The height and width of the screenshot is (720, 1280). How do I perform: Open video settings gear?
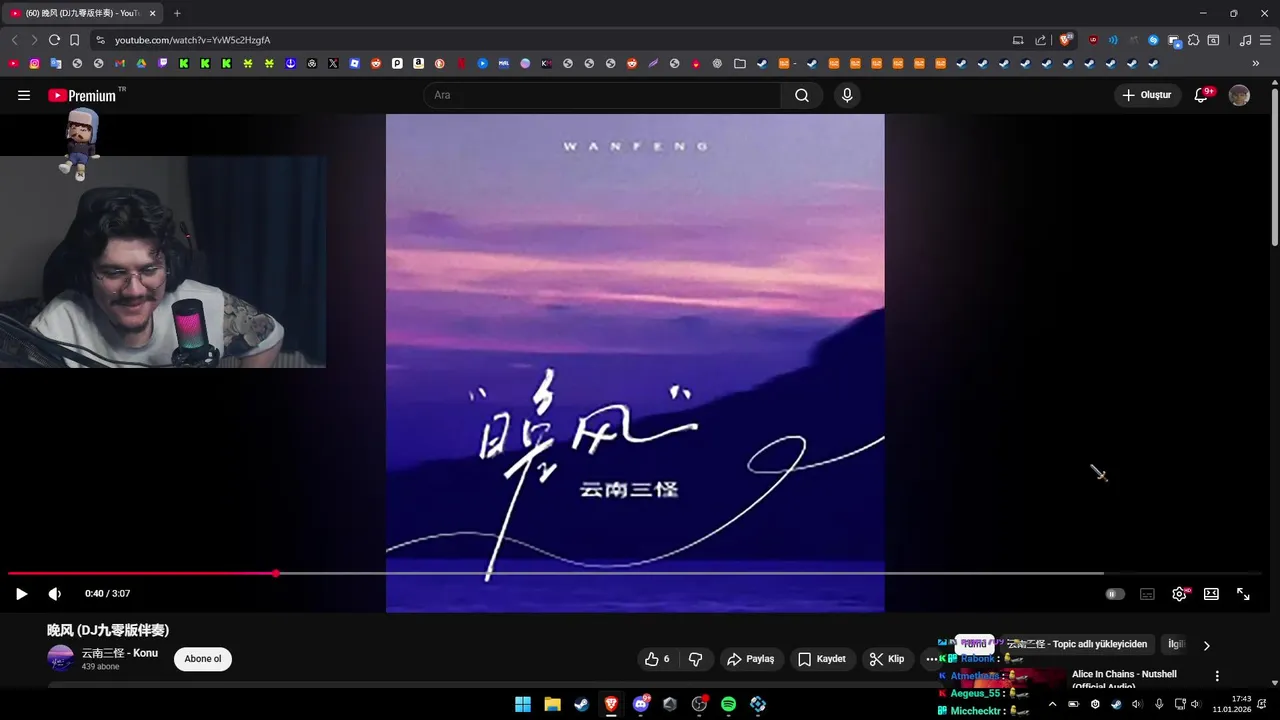pos(1179,594)
